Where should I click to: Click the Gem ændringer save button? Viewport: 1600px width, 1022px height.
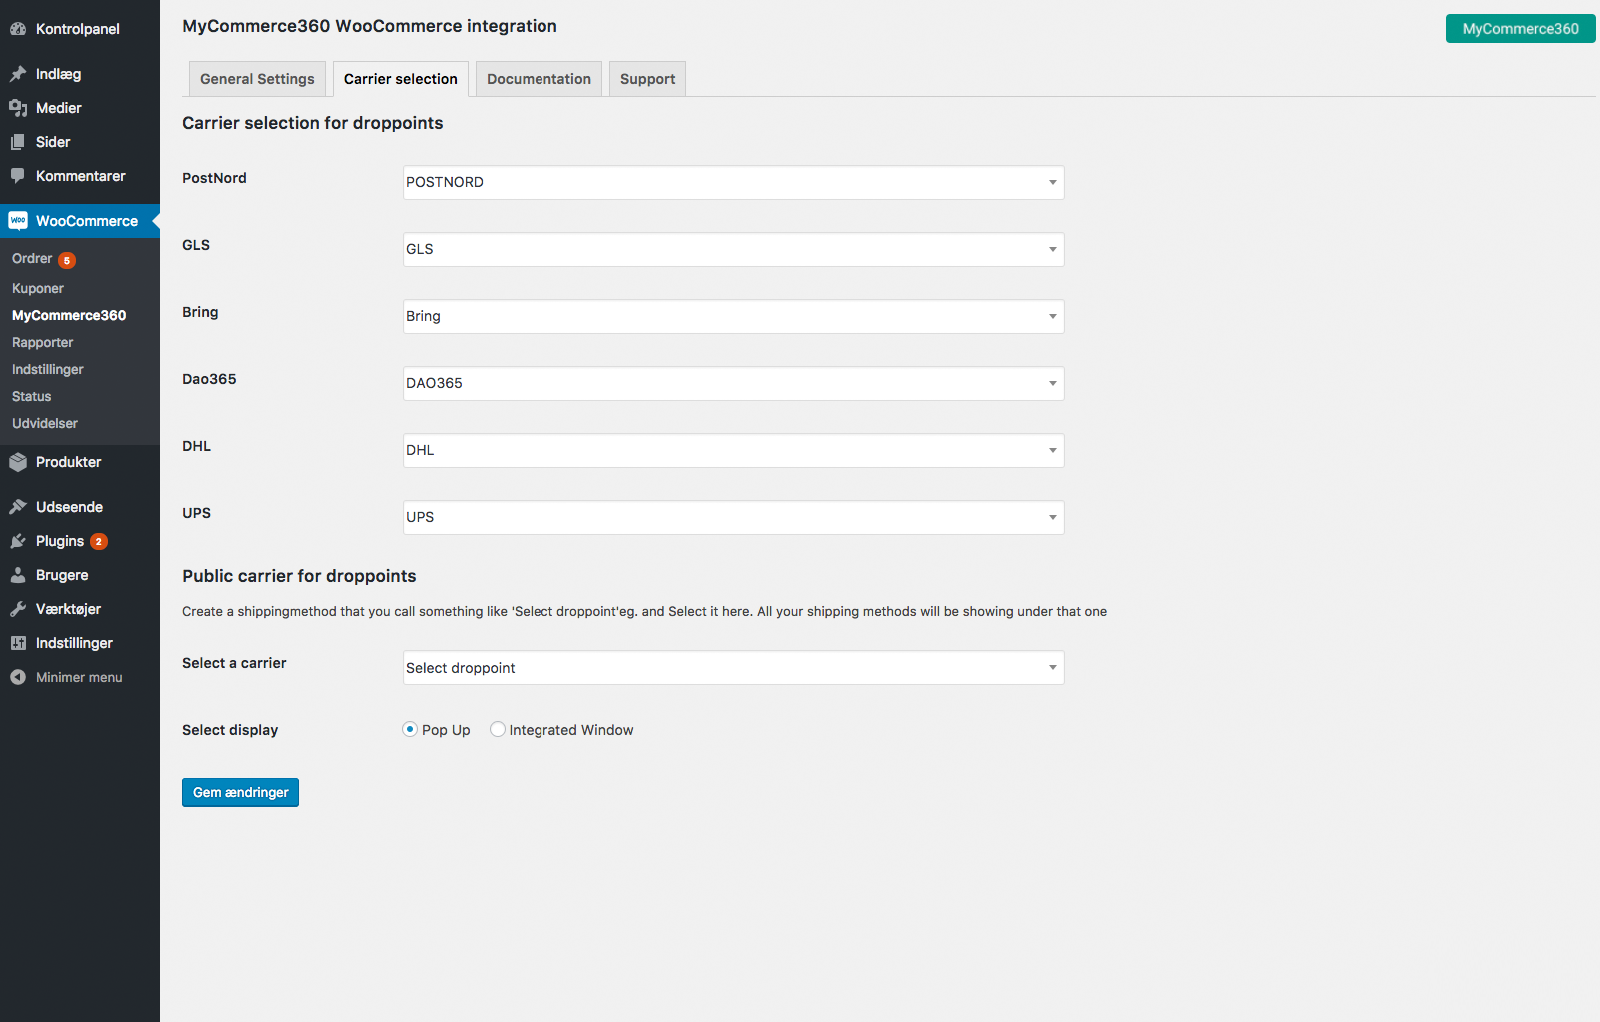[240, 792]
